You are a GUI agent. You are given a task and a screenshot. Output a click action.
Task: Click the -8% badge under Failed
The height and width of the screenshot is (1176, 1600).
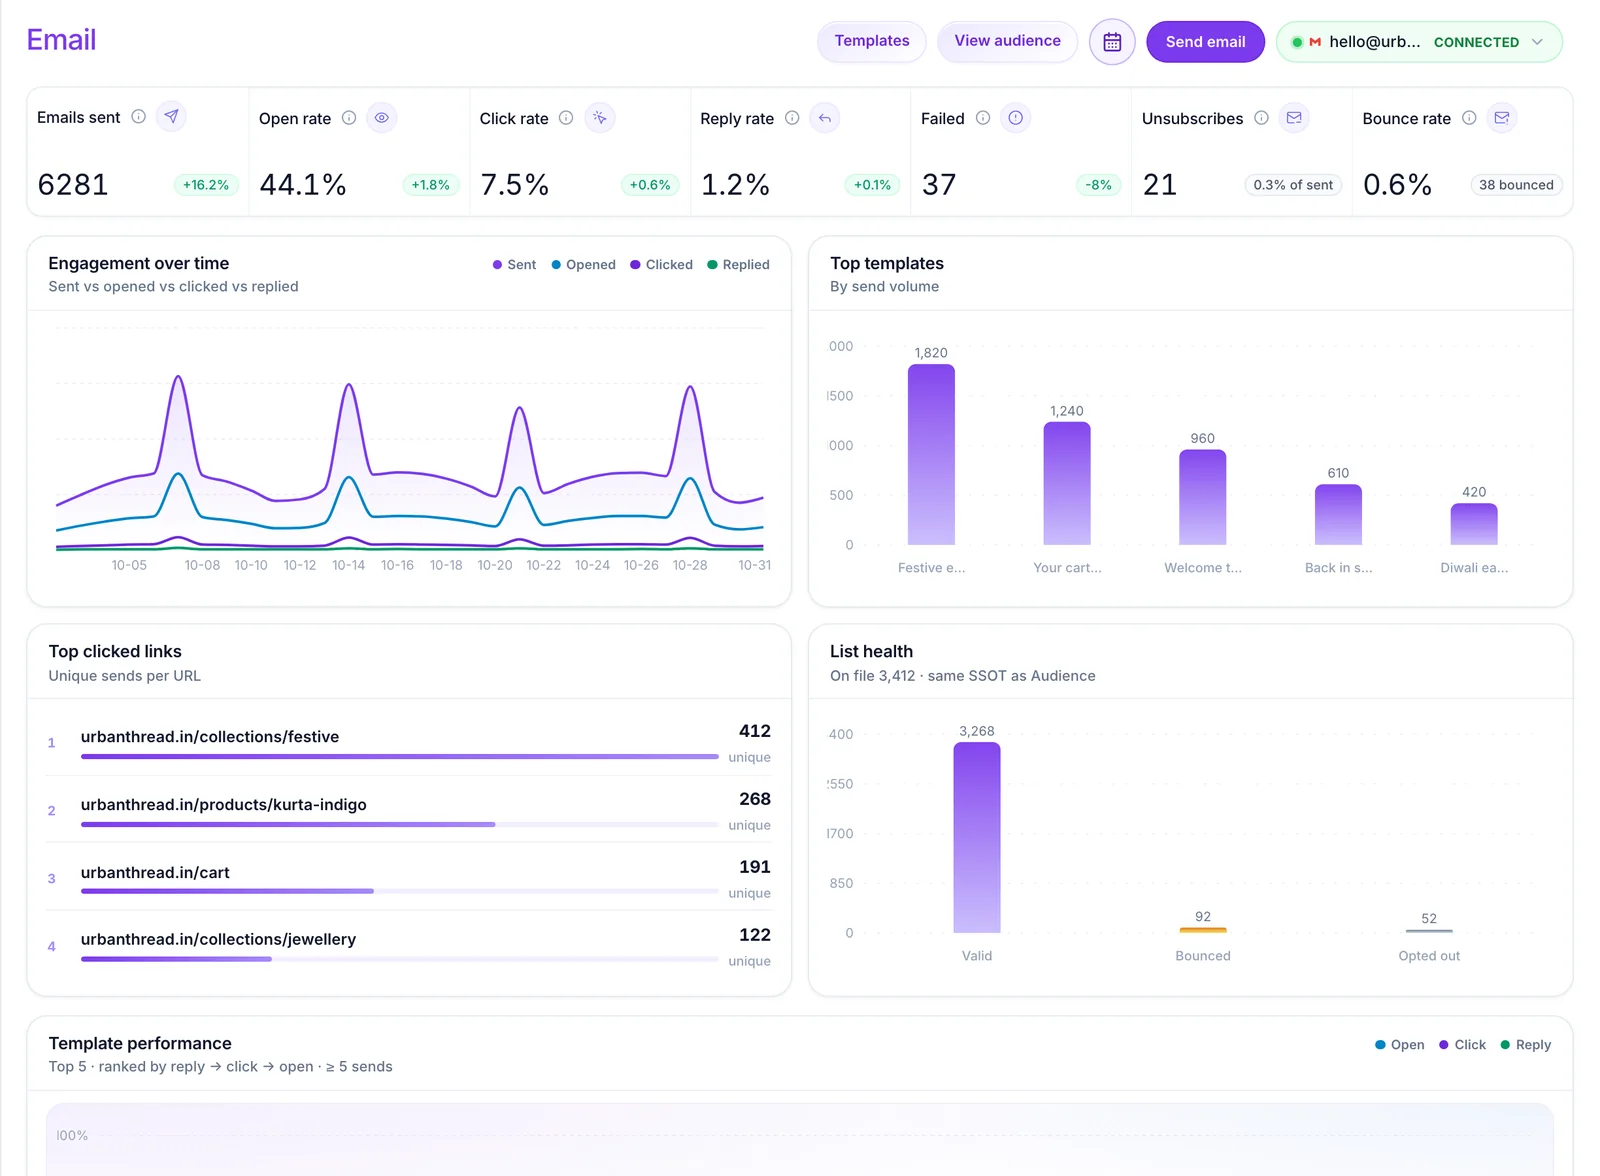pyautogui.click(x=1098, y=185)
